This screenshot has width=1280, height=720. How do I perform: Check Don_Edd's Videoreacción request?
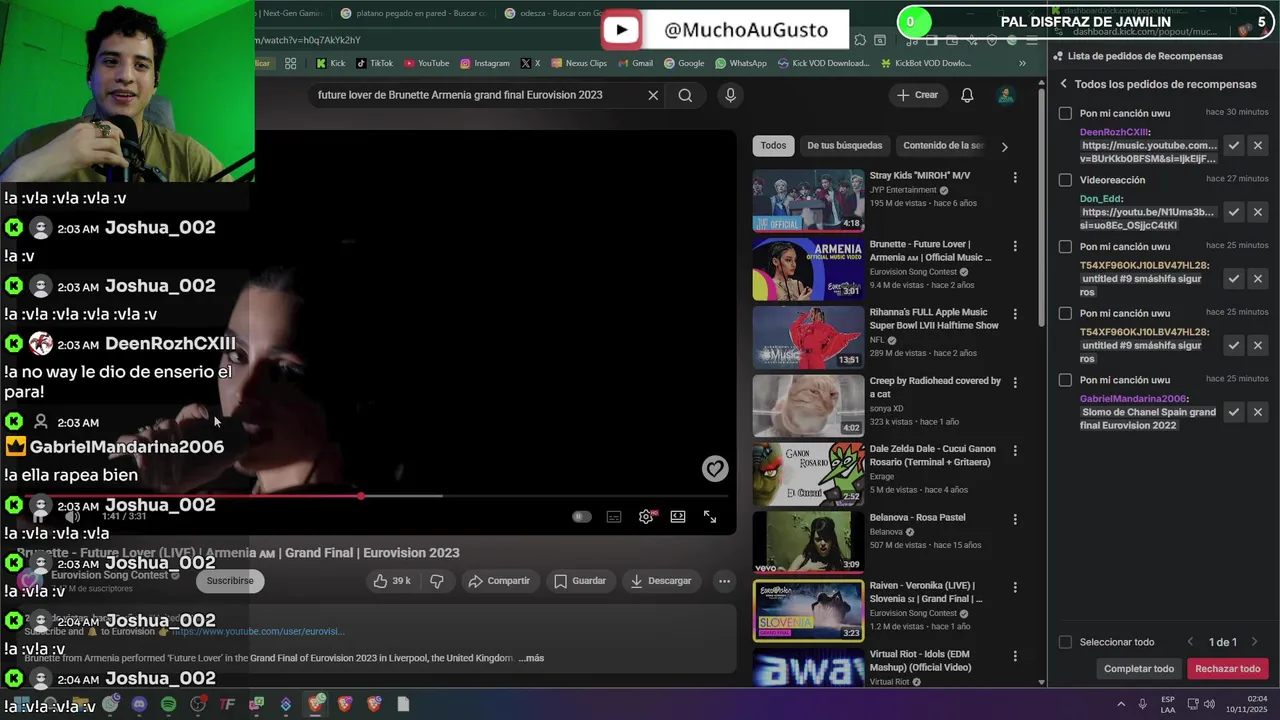pyautogui.click(x=1065, y=180)
